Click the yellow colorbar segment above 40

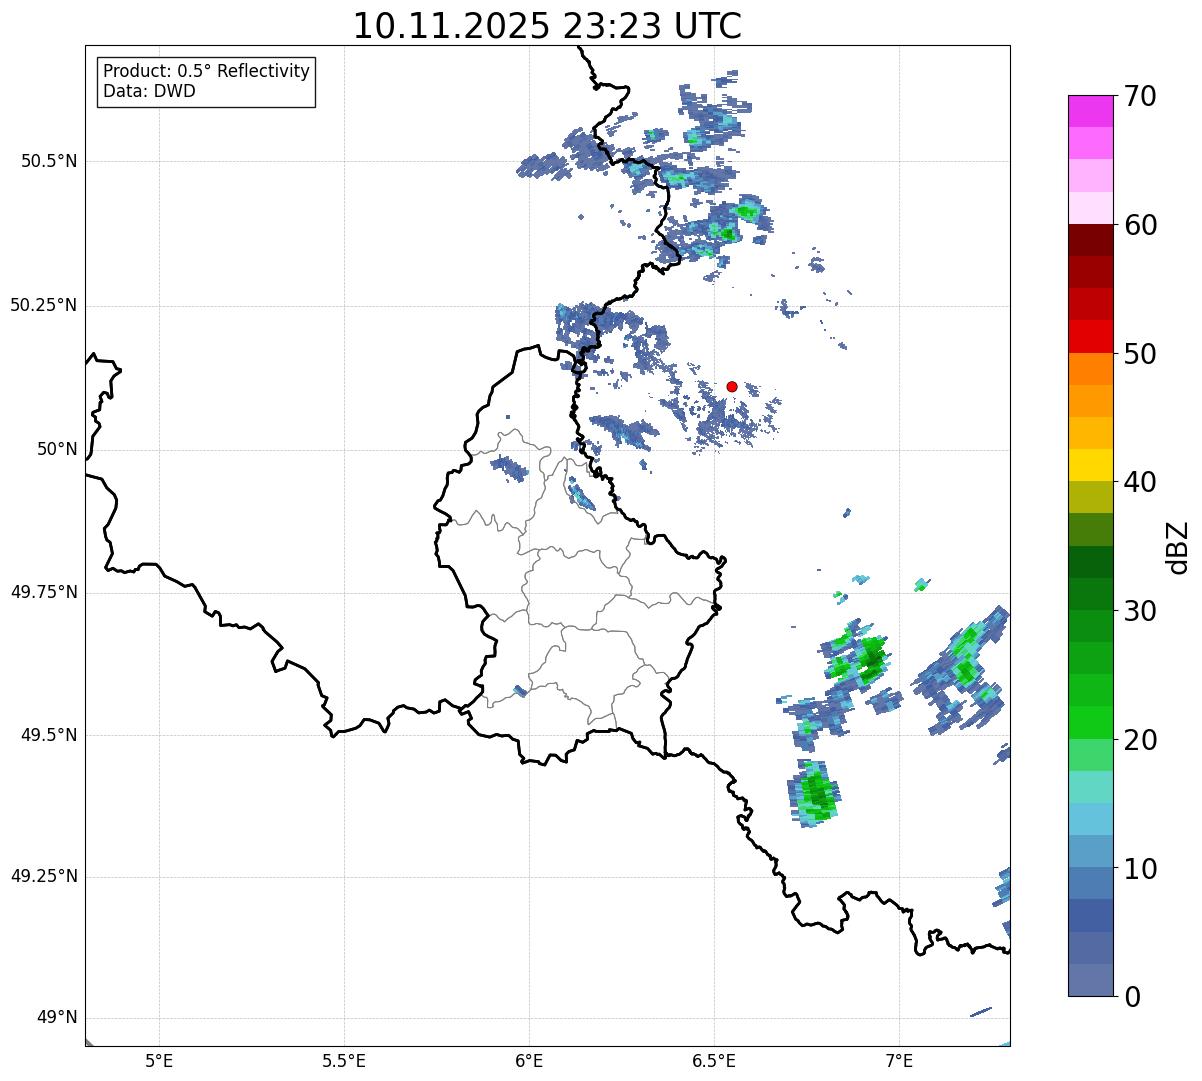[1091, 465]
